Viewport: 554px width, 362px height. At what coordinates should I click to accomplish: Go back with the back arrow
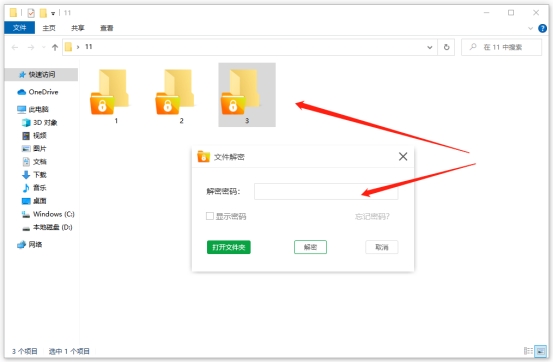click(x=15, y=47)
